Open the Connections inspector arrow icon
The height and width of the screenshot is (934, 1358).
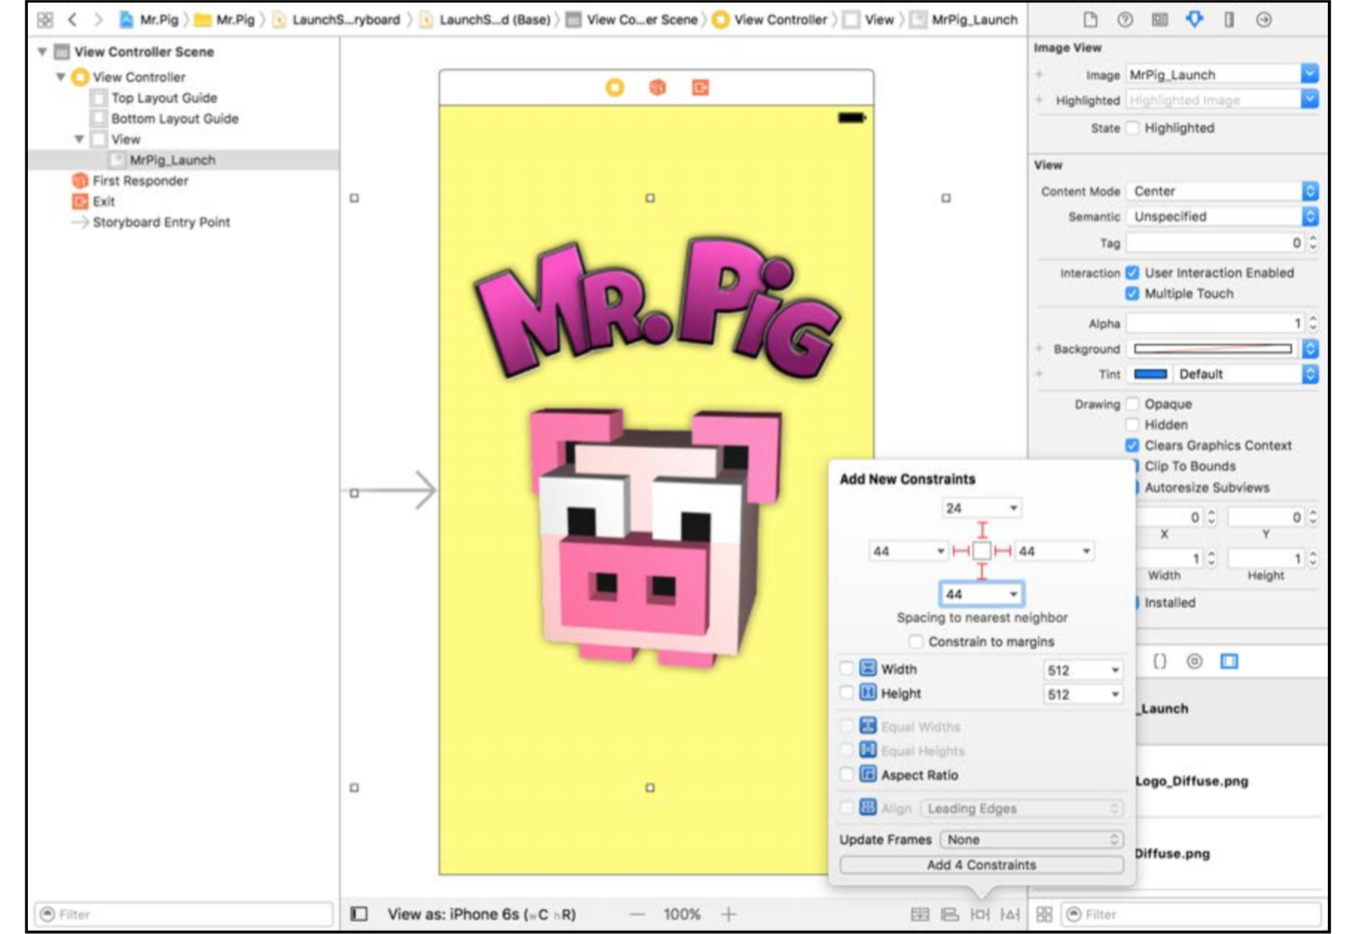[x=1264, y=19]
